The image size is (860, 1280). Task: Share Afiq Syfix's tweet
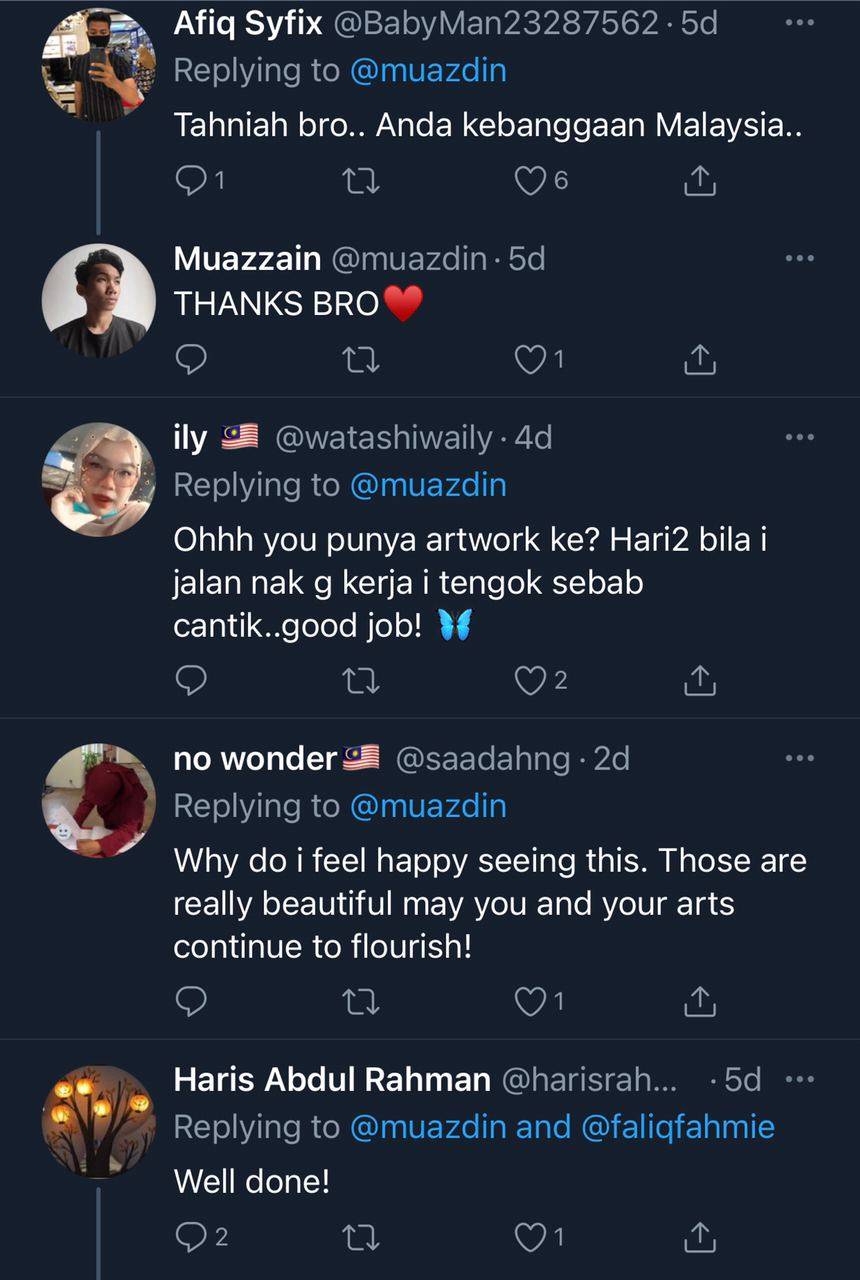(x=700, y=181)
